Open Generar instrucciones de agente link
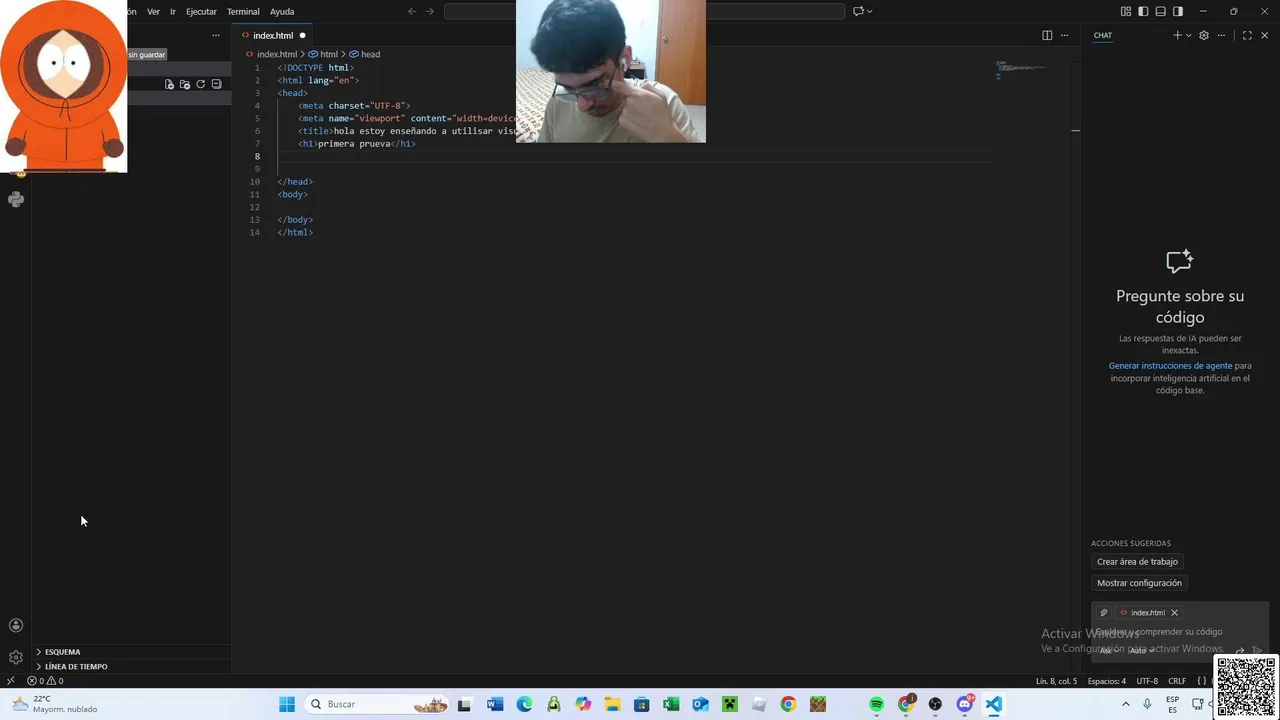 click(1170, 366)
